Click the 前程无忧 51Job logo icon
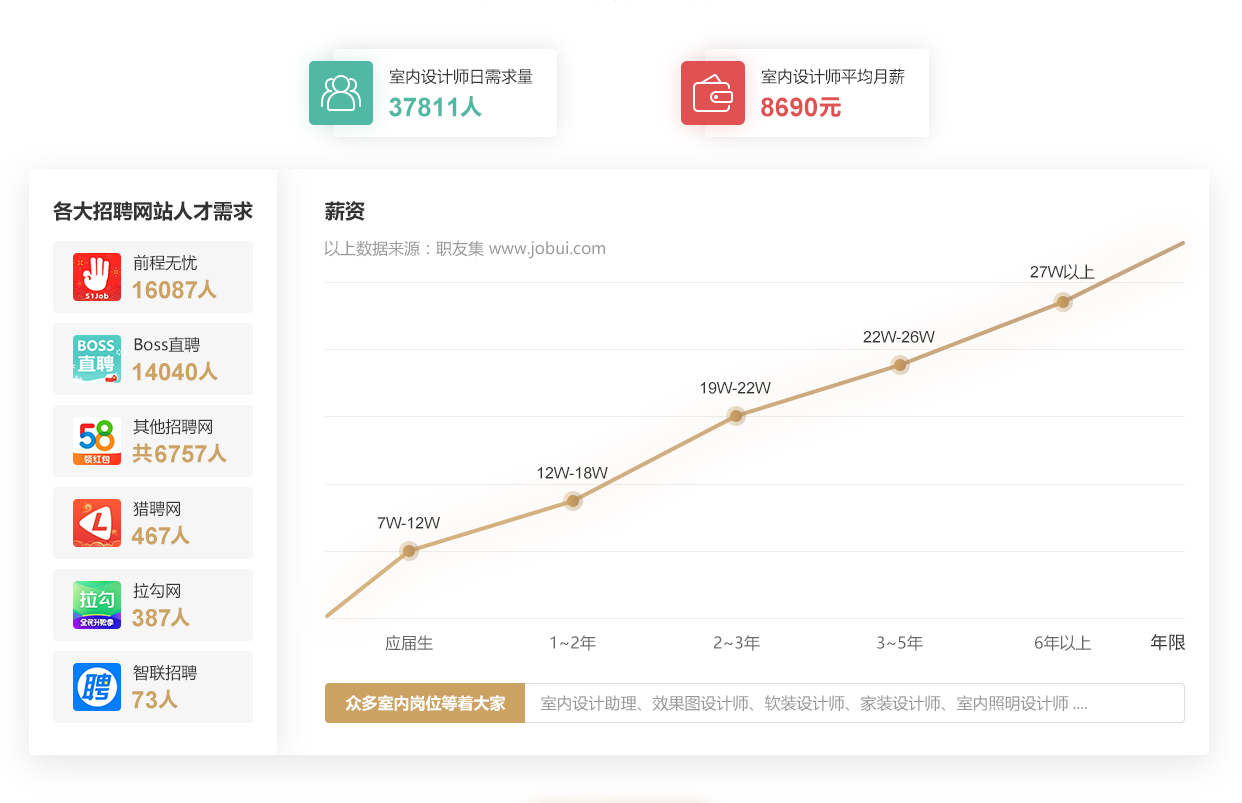Screen dimensions: 1242x803 click(97, 277)
